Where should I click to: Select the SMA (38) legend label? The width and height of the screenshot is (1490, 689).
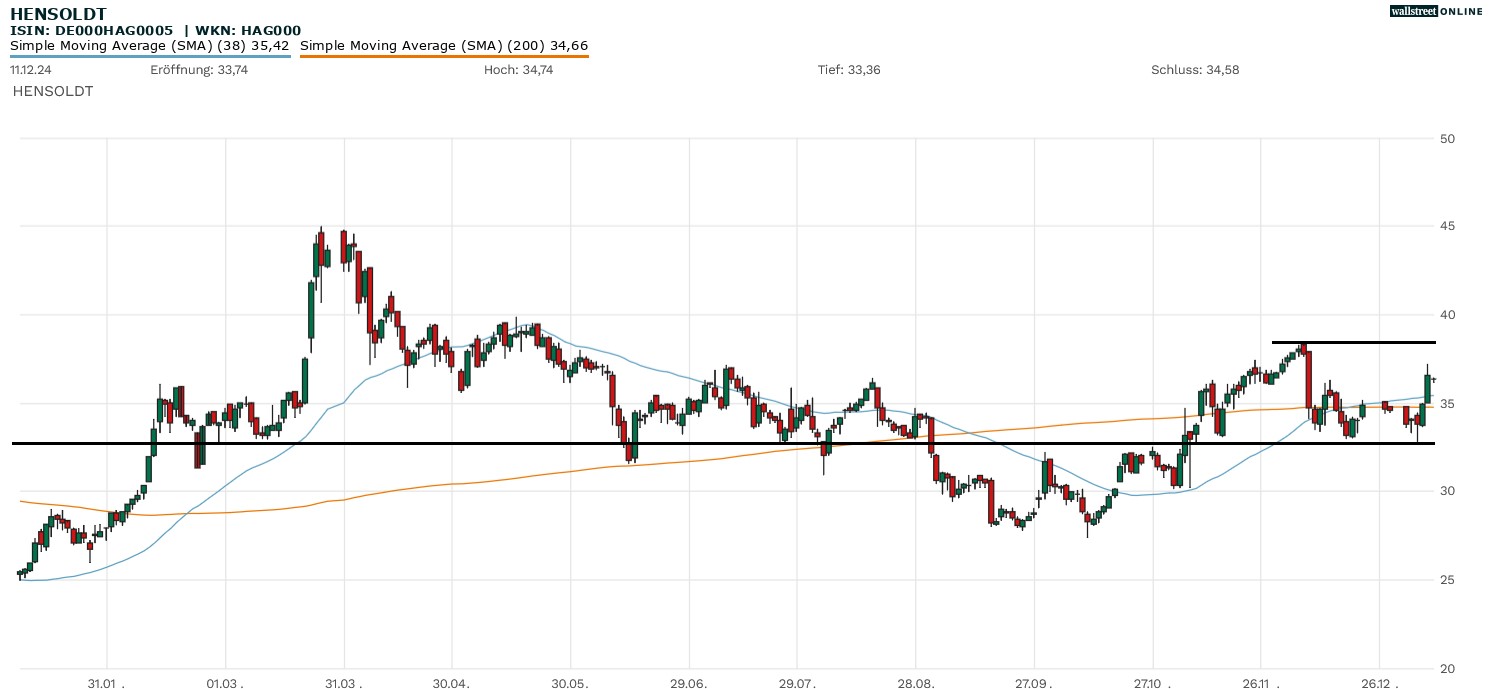click(150, 45)
